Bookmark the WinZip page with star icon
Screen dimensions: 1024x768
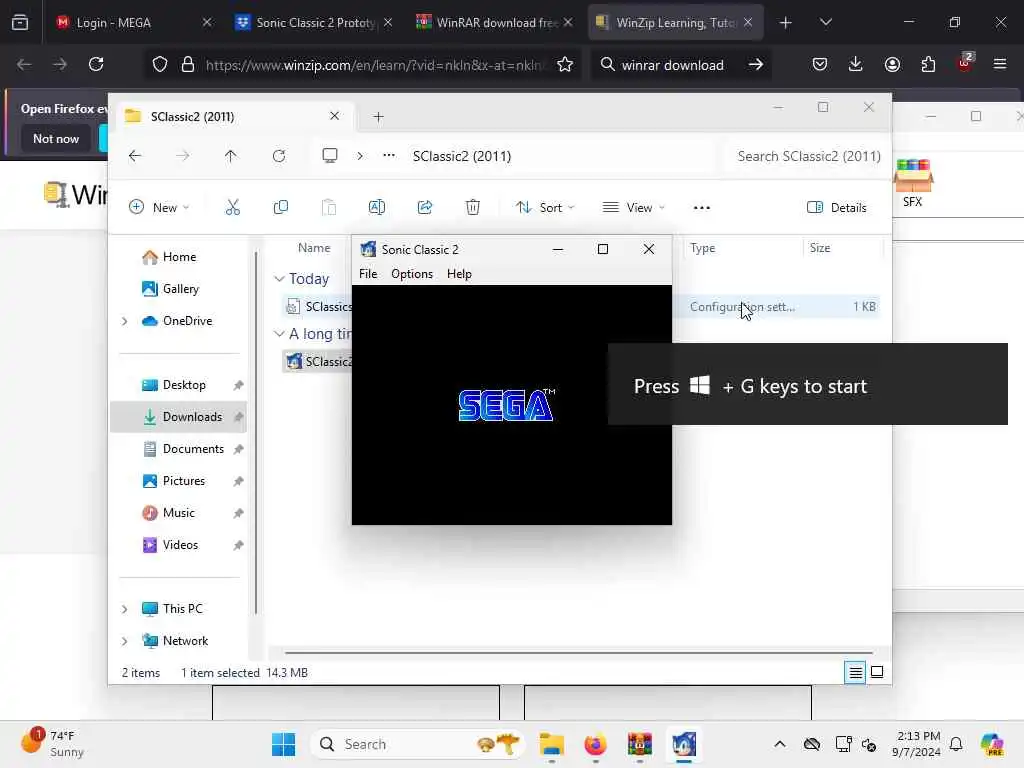565,64
